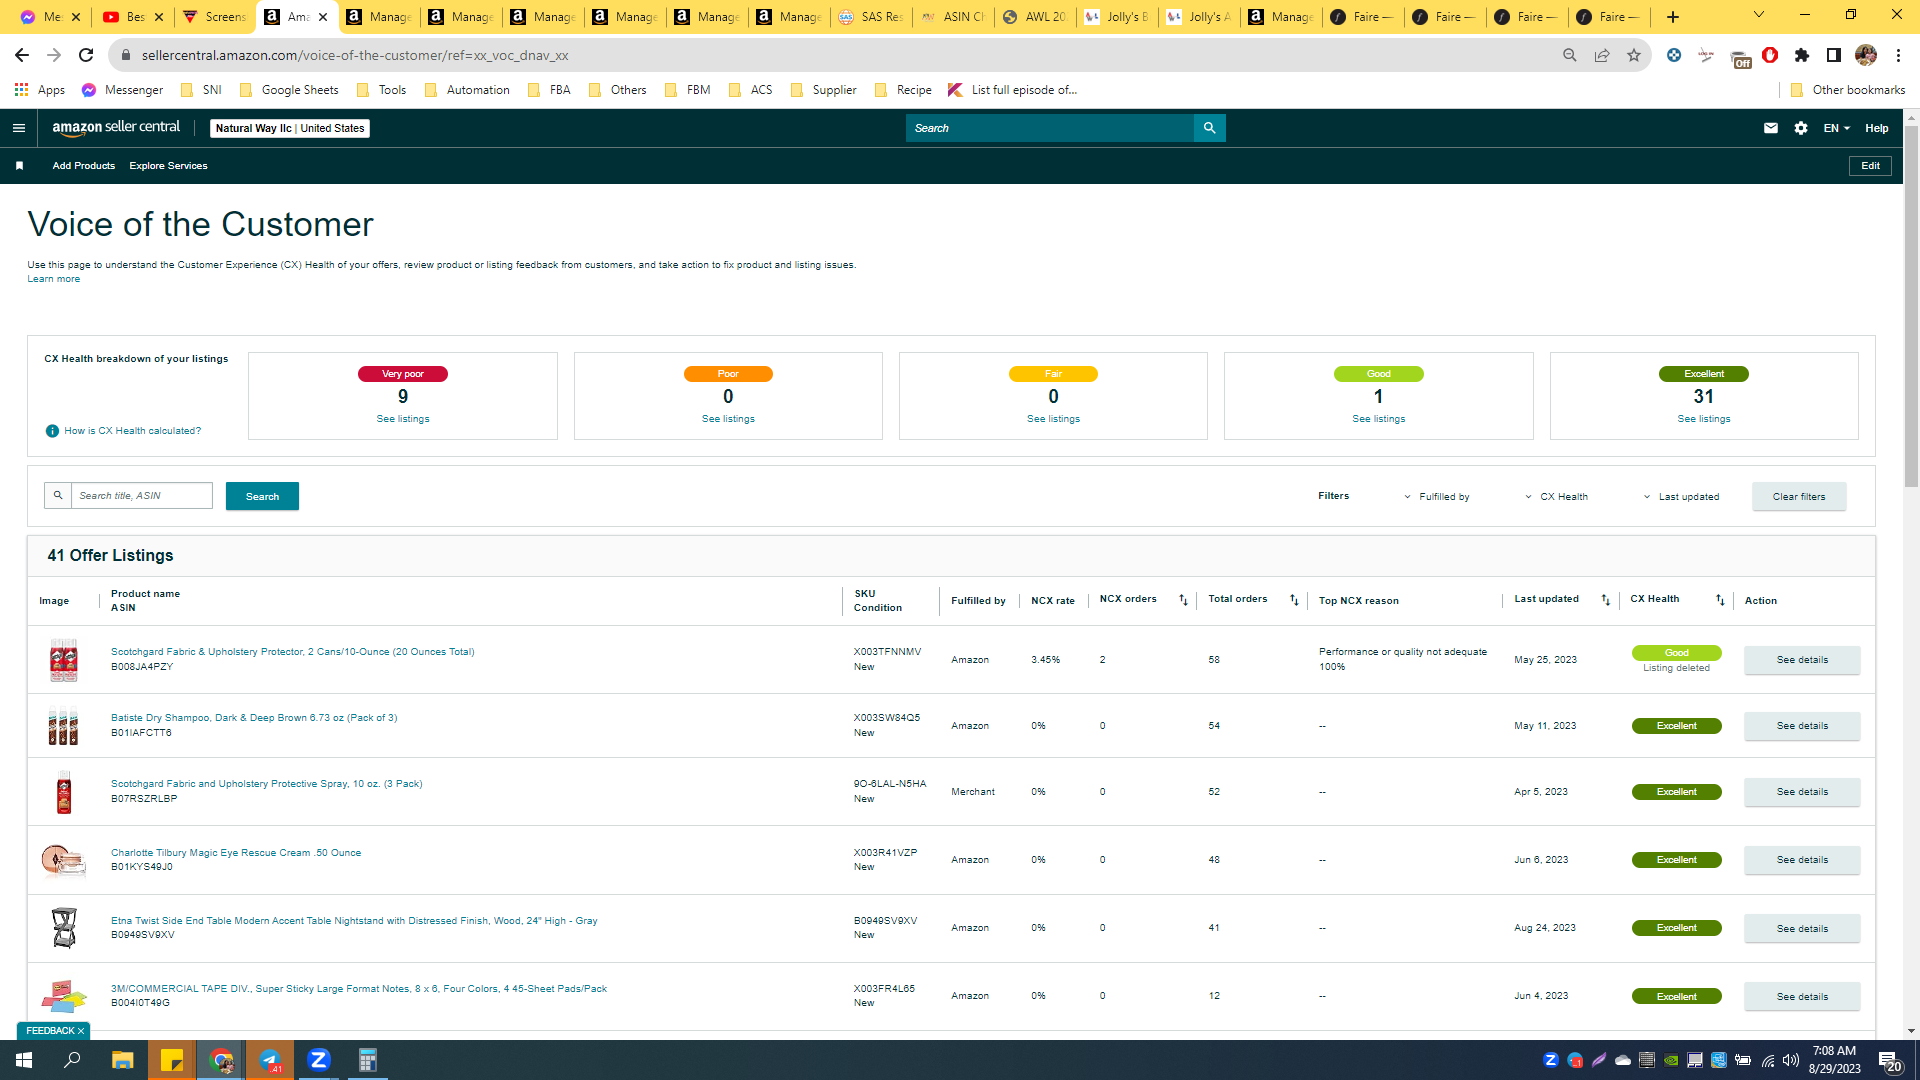See details for Scotchgard Fabric & Upholstery Protector
The height and width of the screenshot is (1080, 1920).
[x=1802, y=660]
